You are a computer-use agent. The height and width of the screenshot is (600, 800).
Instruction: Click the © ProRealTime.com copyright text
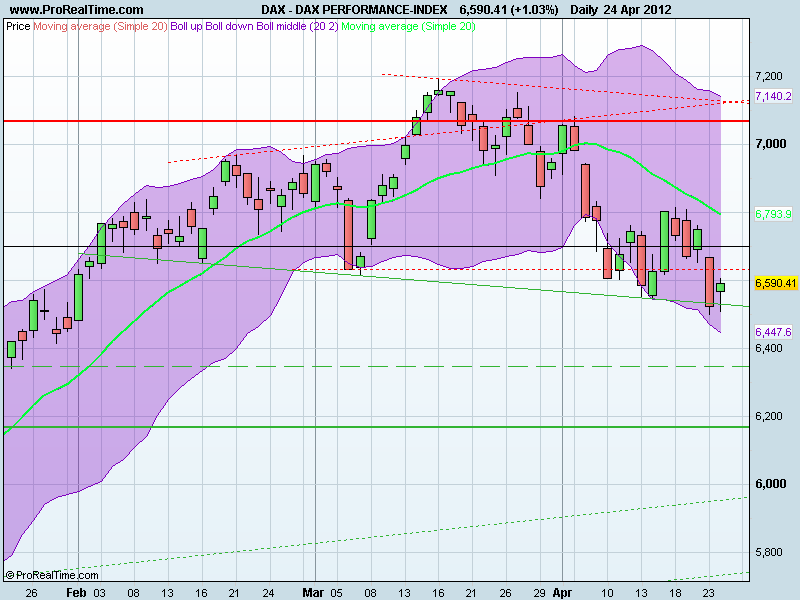pyautogui.click(x=52, y=575)
